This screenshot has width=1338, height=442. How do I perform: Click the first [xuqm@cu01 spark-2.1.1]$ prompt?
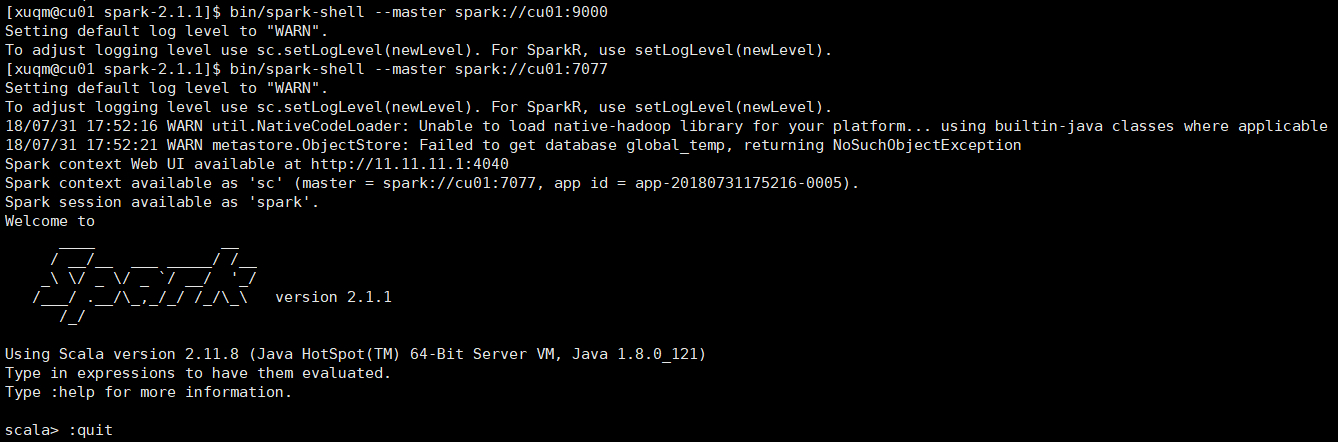coord(112,12)
